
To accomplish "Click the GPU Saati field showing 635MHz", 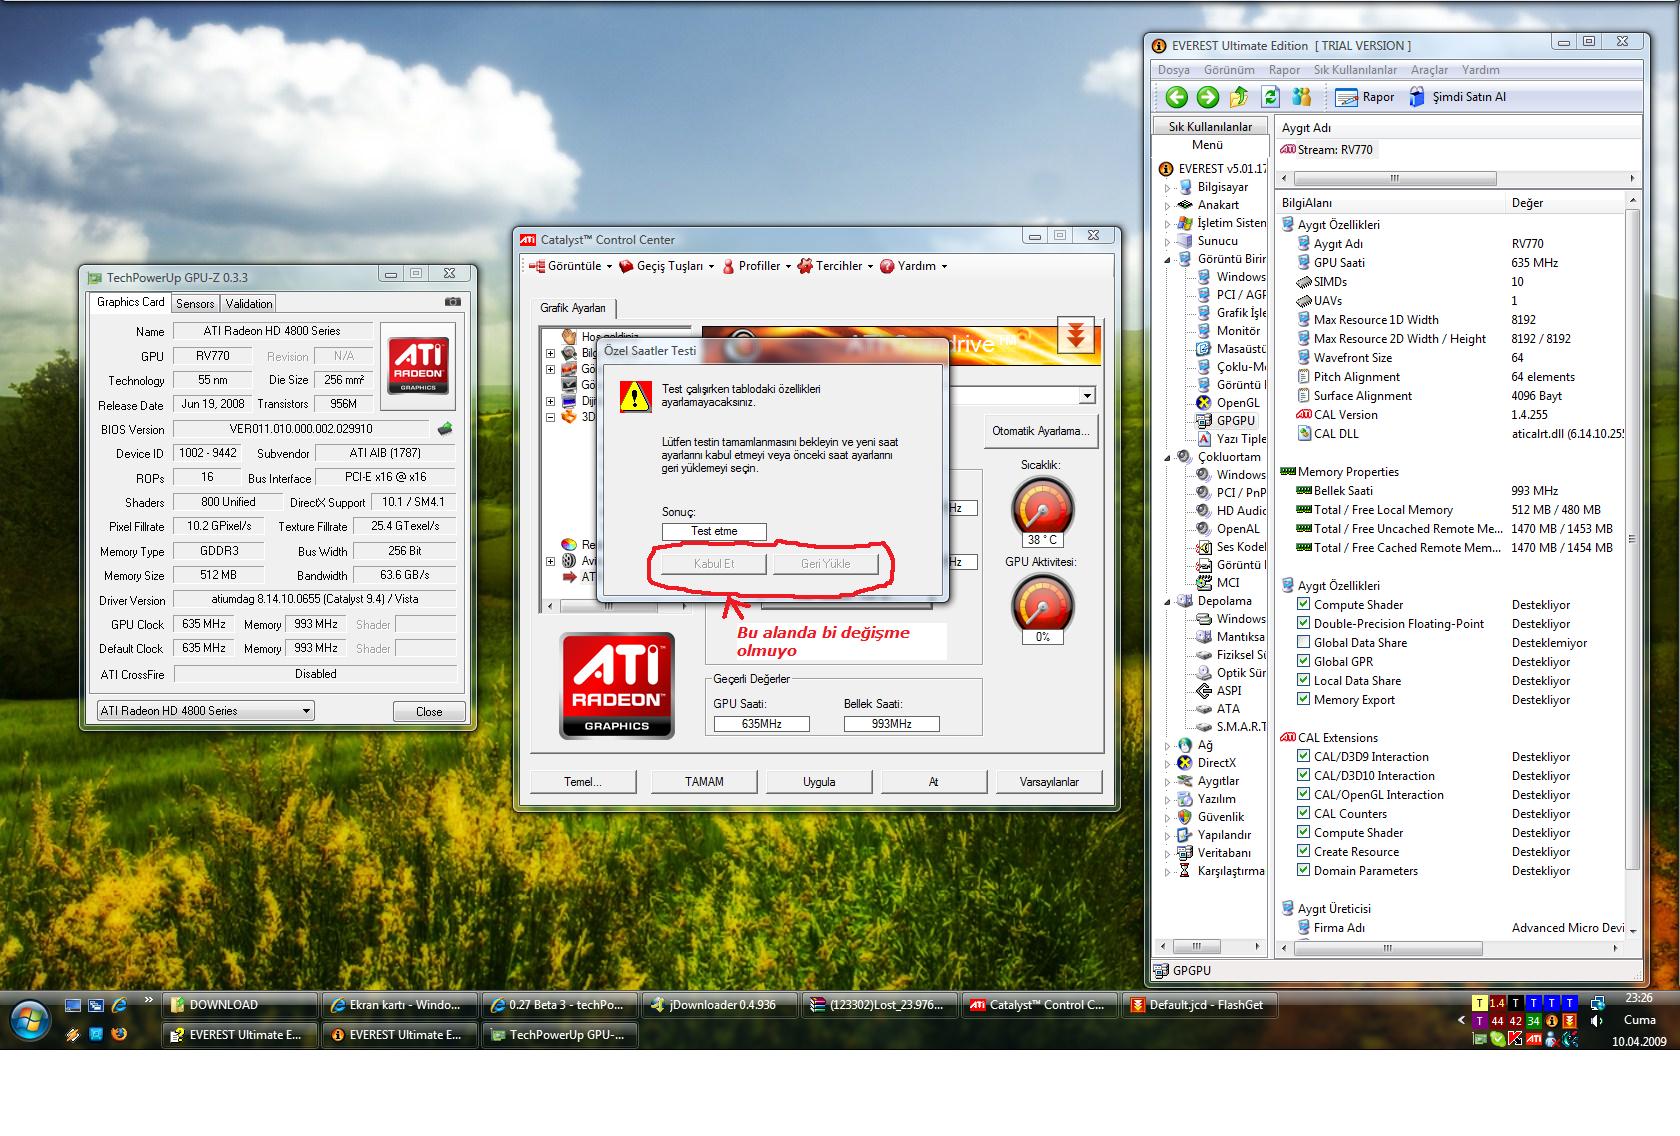I will 761,724.
